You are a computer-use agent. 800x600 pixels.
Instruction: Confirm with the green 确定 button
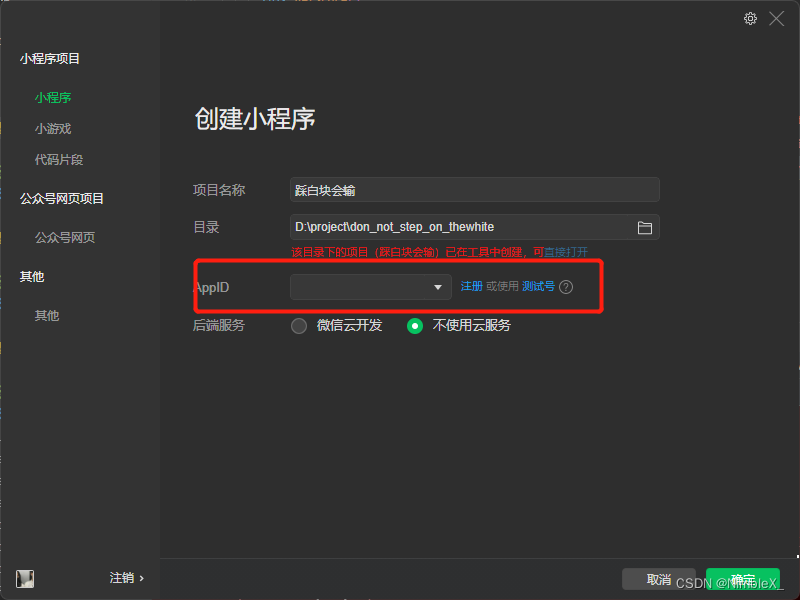tap(742, 579)
